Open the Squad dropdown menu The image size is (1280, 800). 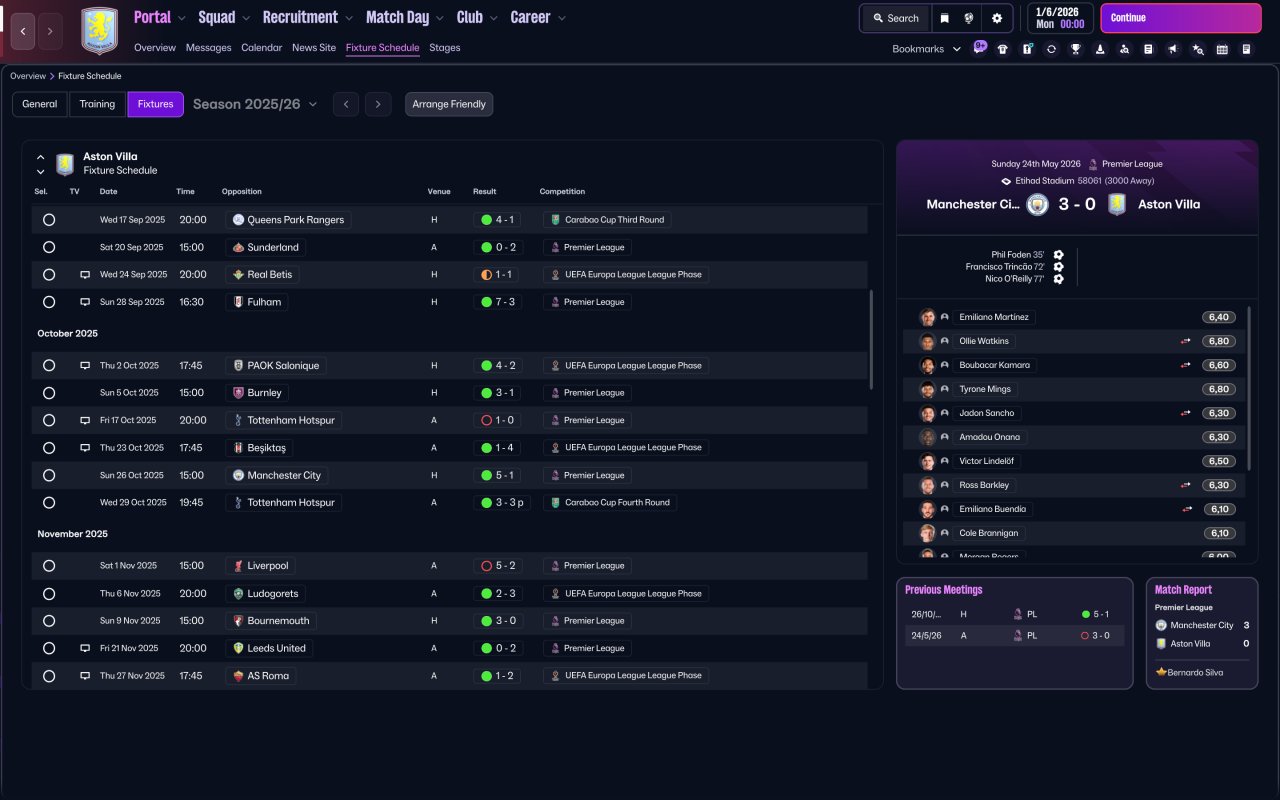[224, 17]
